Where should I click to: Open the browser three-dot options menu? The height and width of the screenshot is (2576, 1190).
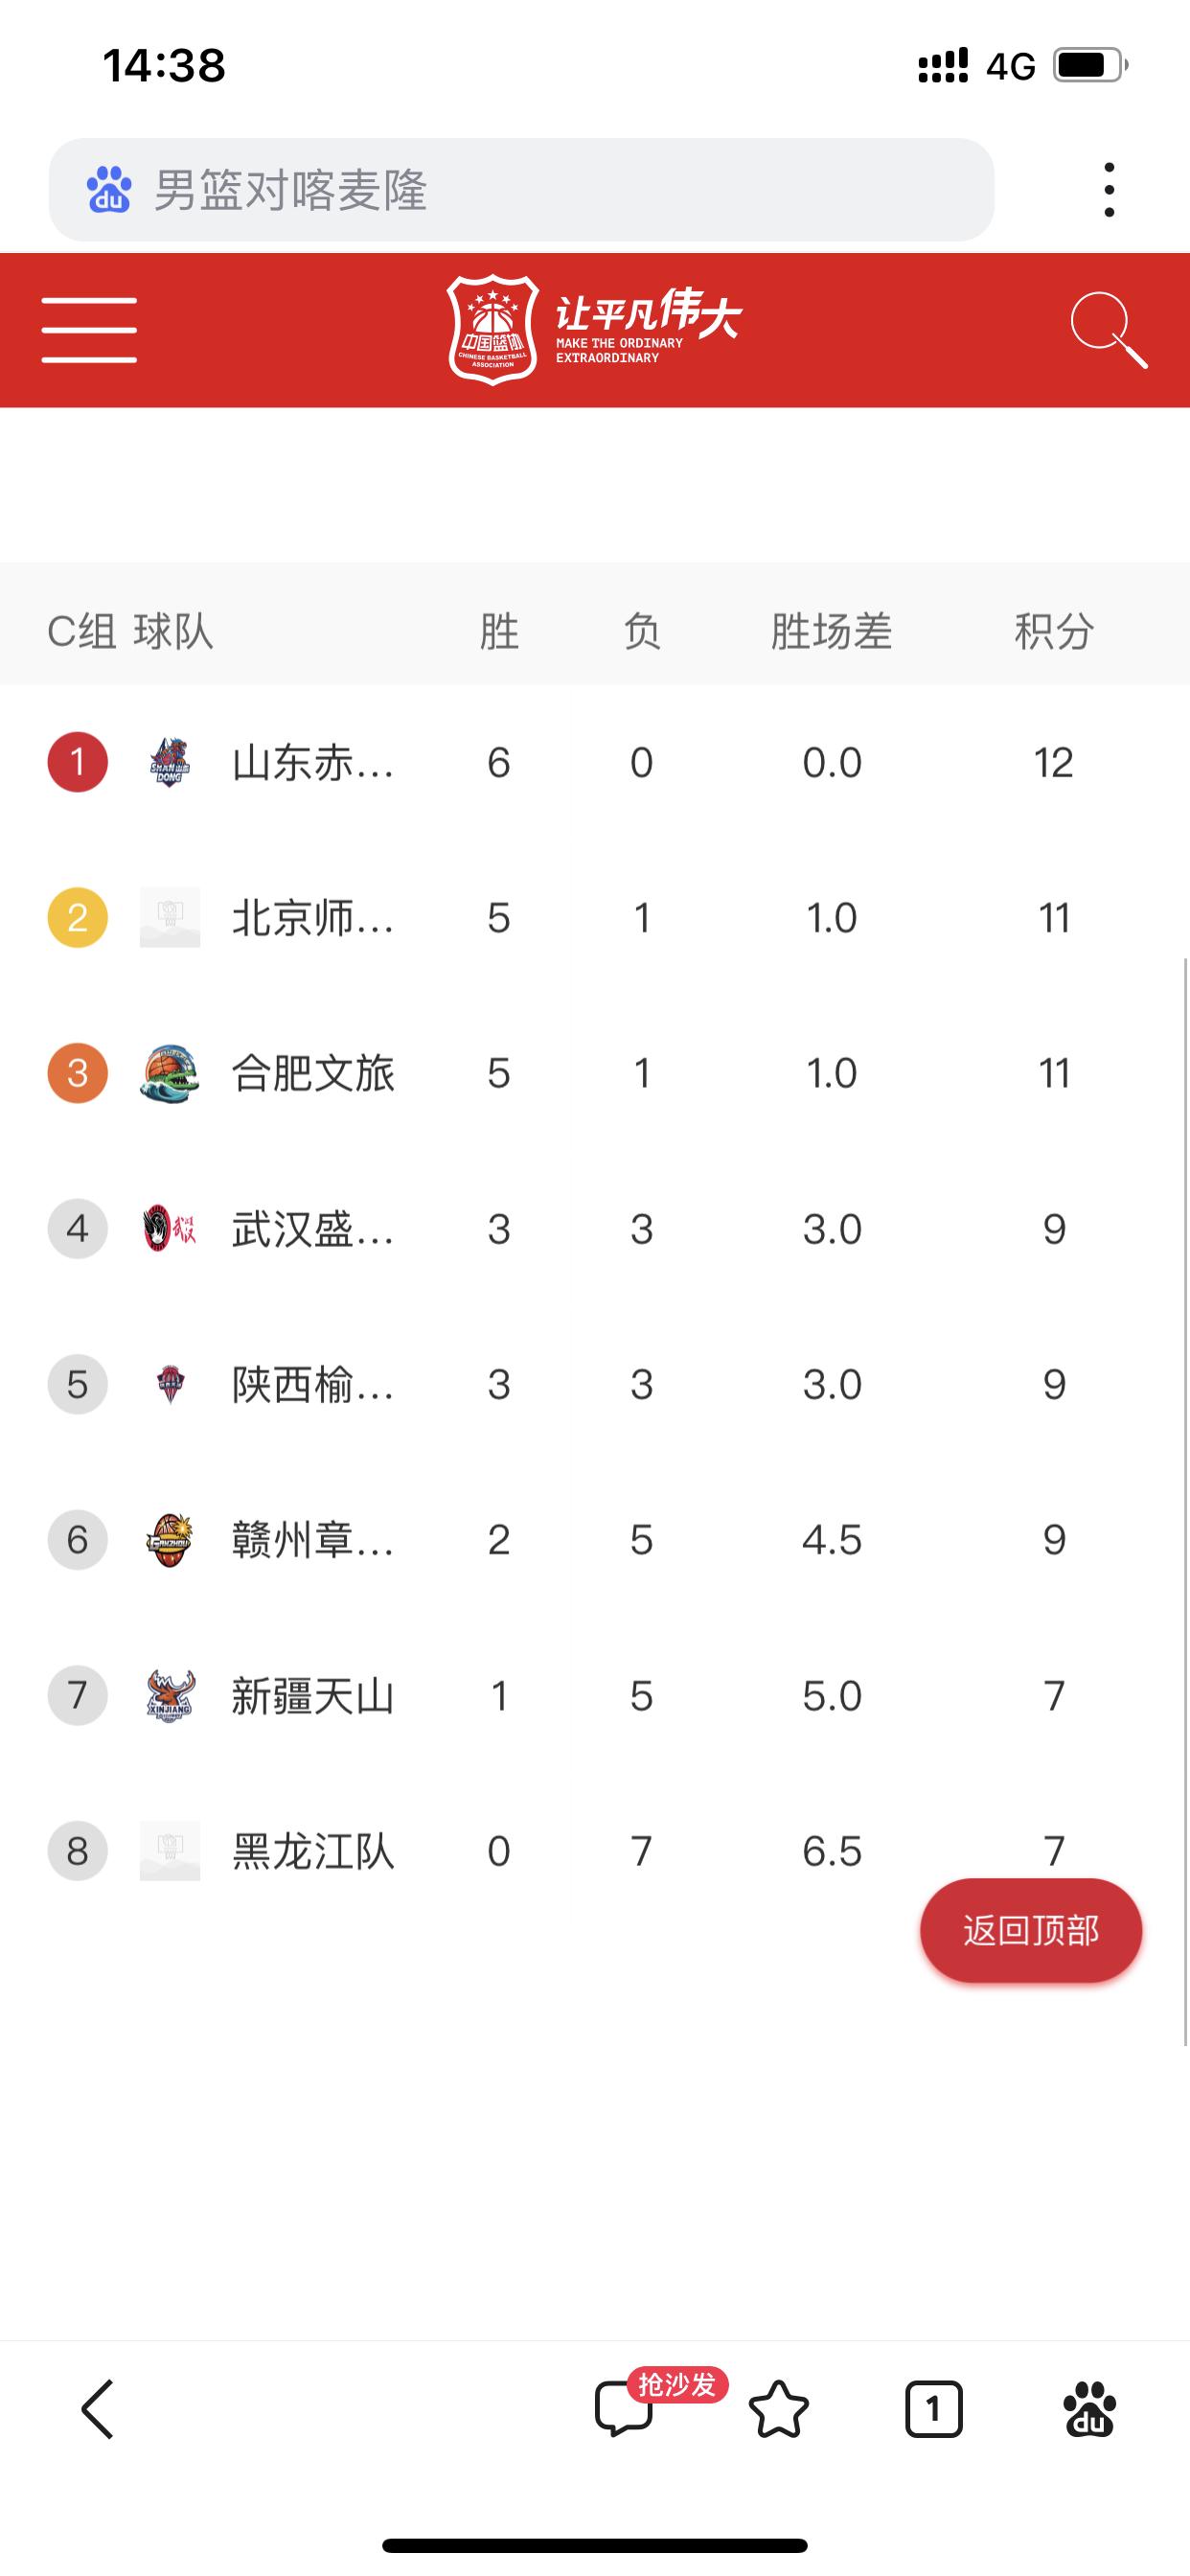pos(1109,190)
